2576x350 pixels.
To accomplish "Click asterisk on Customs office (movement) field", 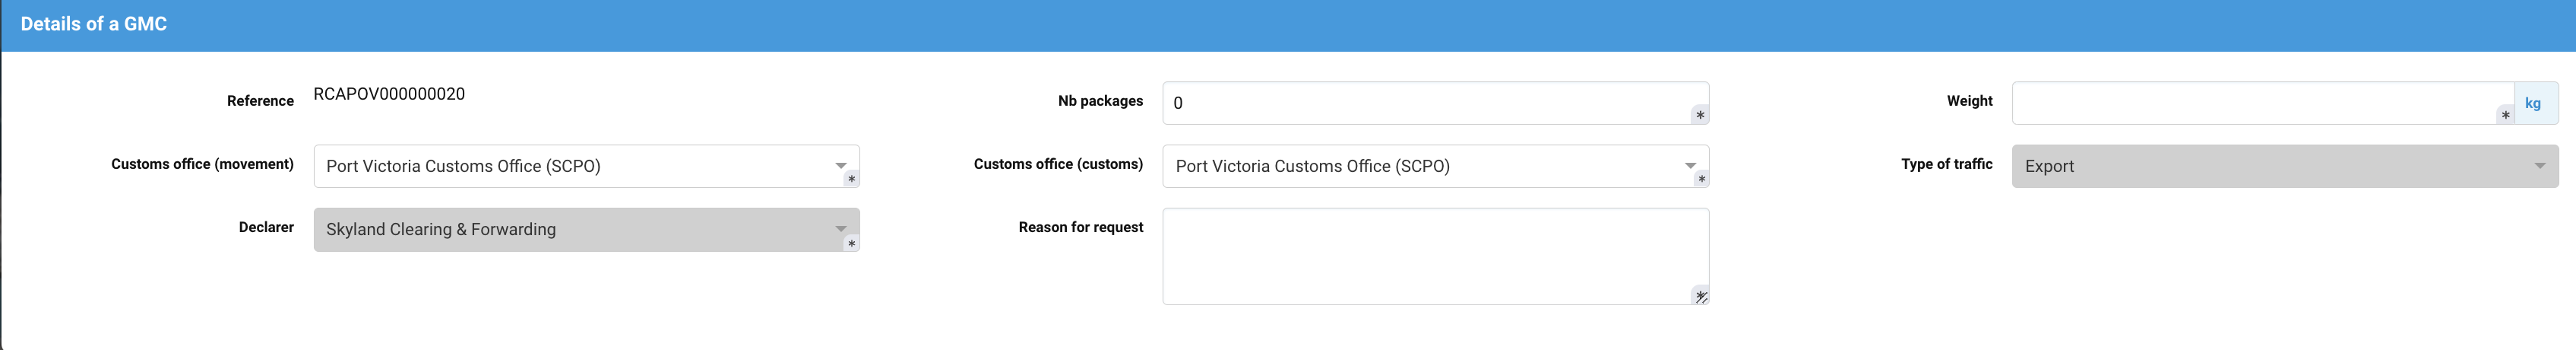I will [851, 179].
